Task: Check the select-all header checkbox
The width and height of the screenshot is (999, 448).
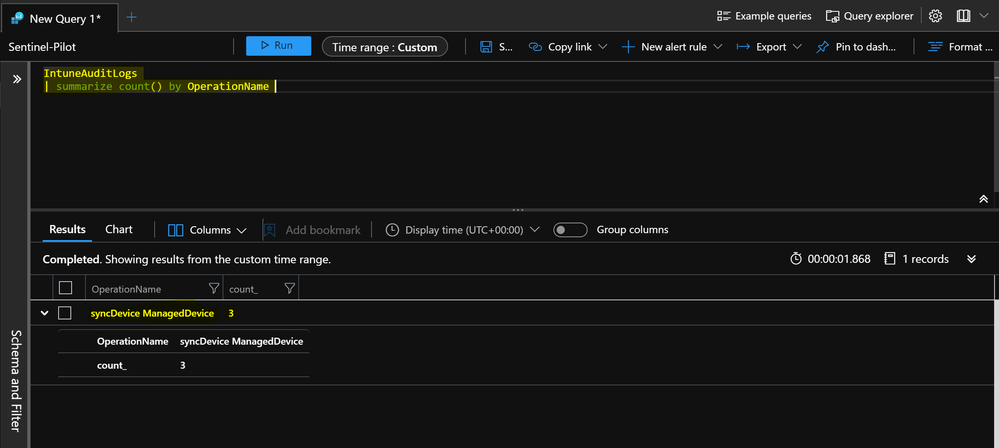Action: (65, 288)
